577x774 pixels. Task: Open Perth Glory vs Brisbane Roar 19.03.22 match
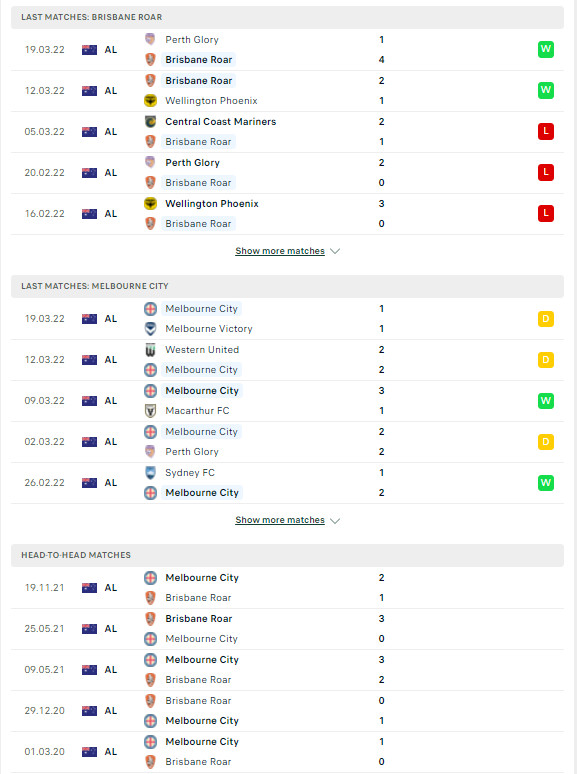pos(287,49)
